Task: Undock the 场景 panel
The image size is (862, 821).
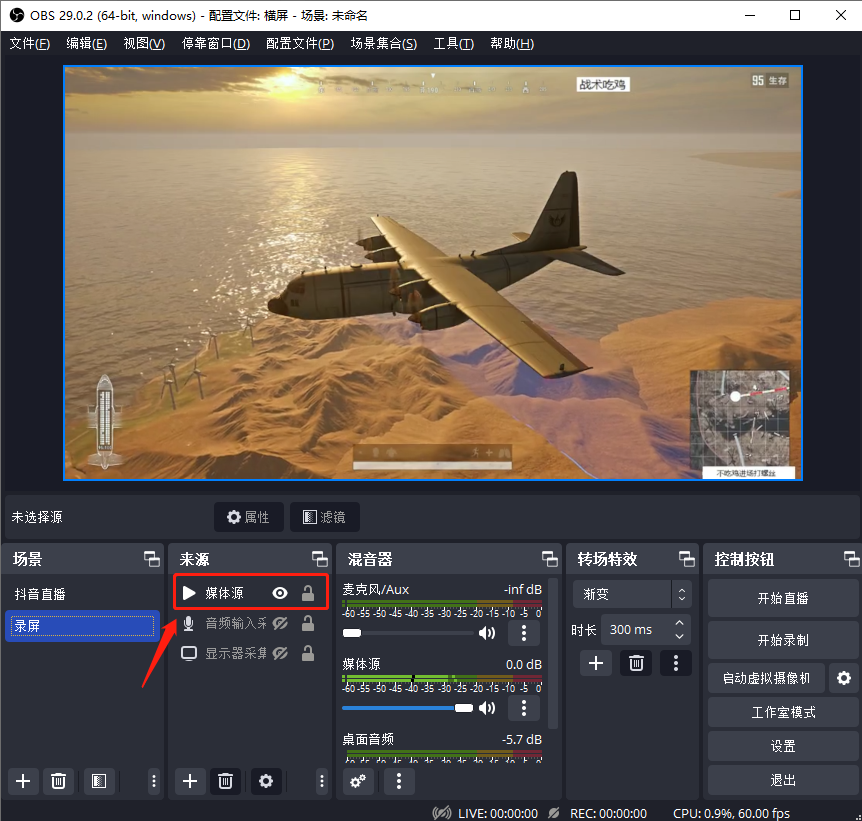Action: pyautogui.click(x=152, y=559)
